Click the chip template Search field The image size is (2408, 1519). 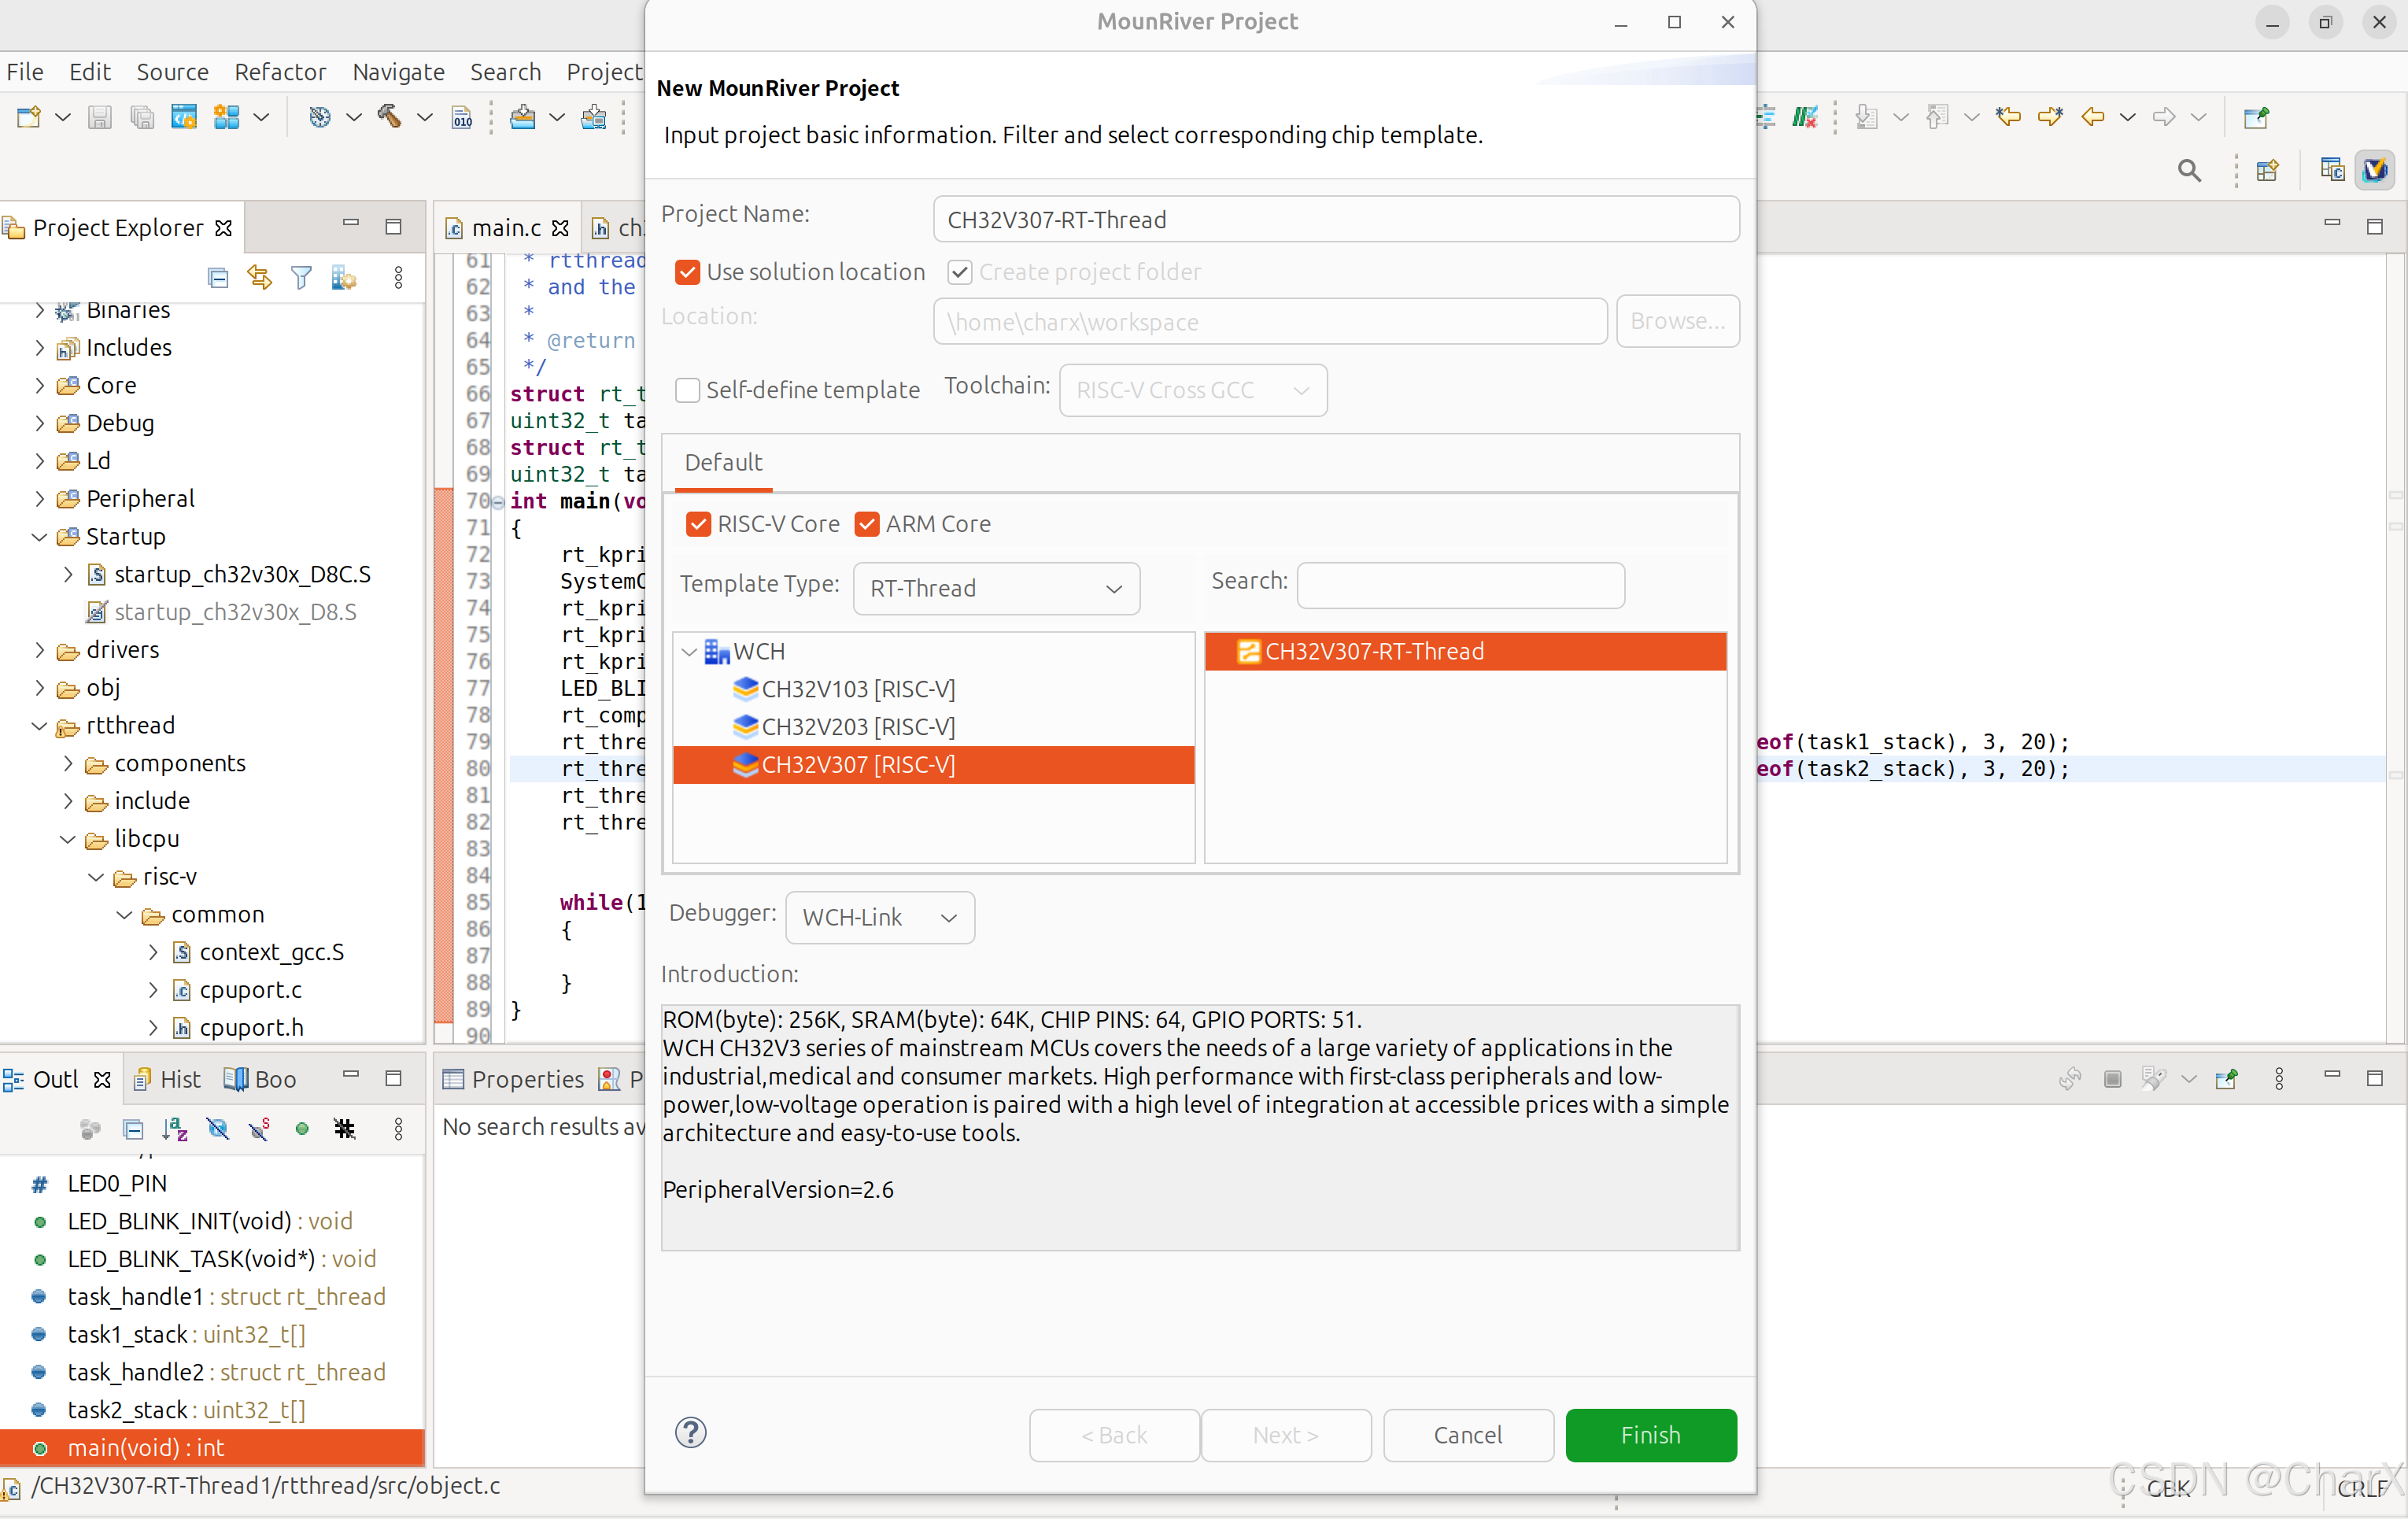[1460, 585]
